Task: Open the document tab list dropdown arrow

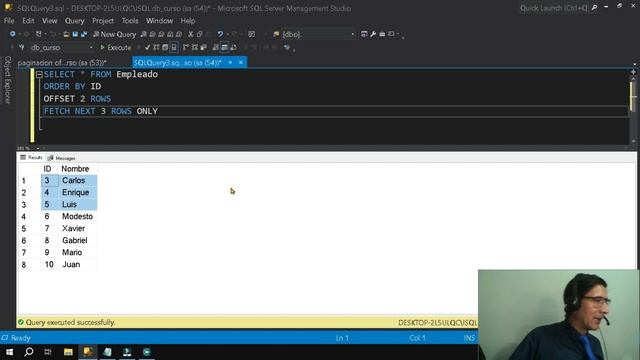Action: pos(634,64)
